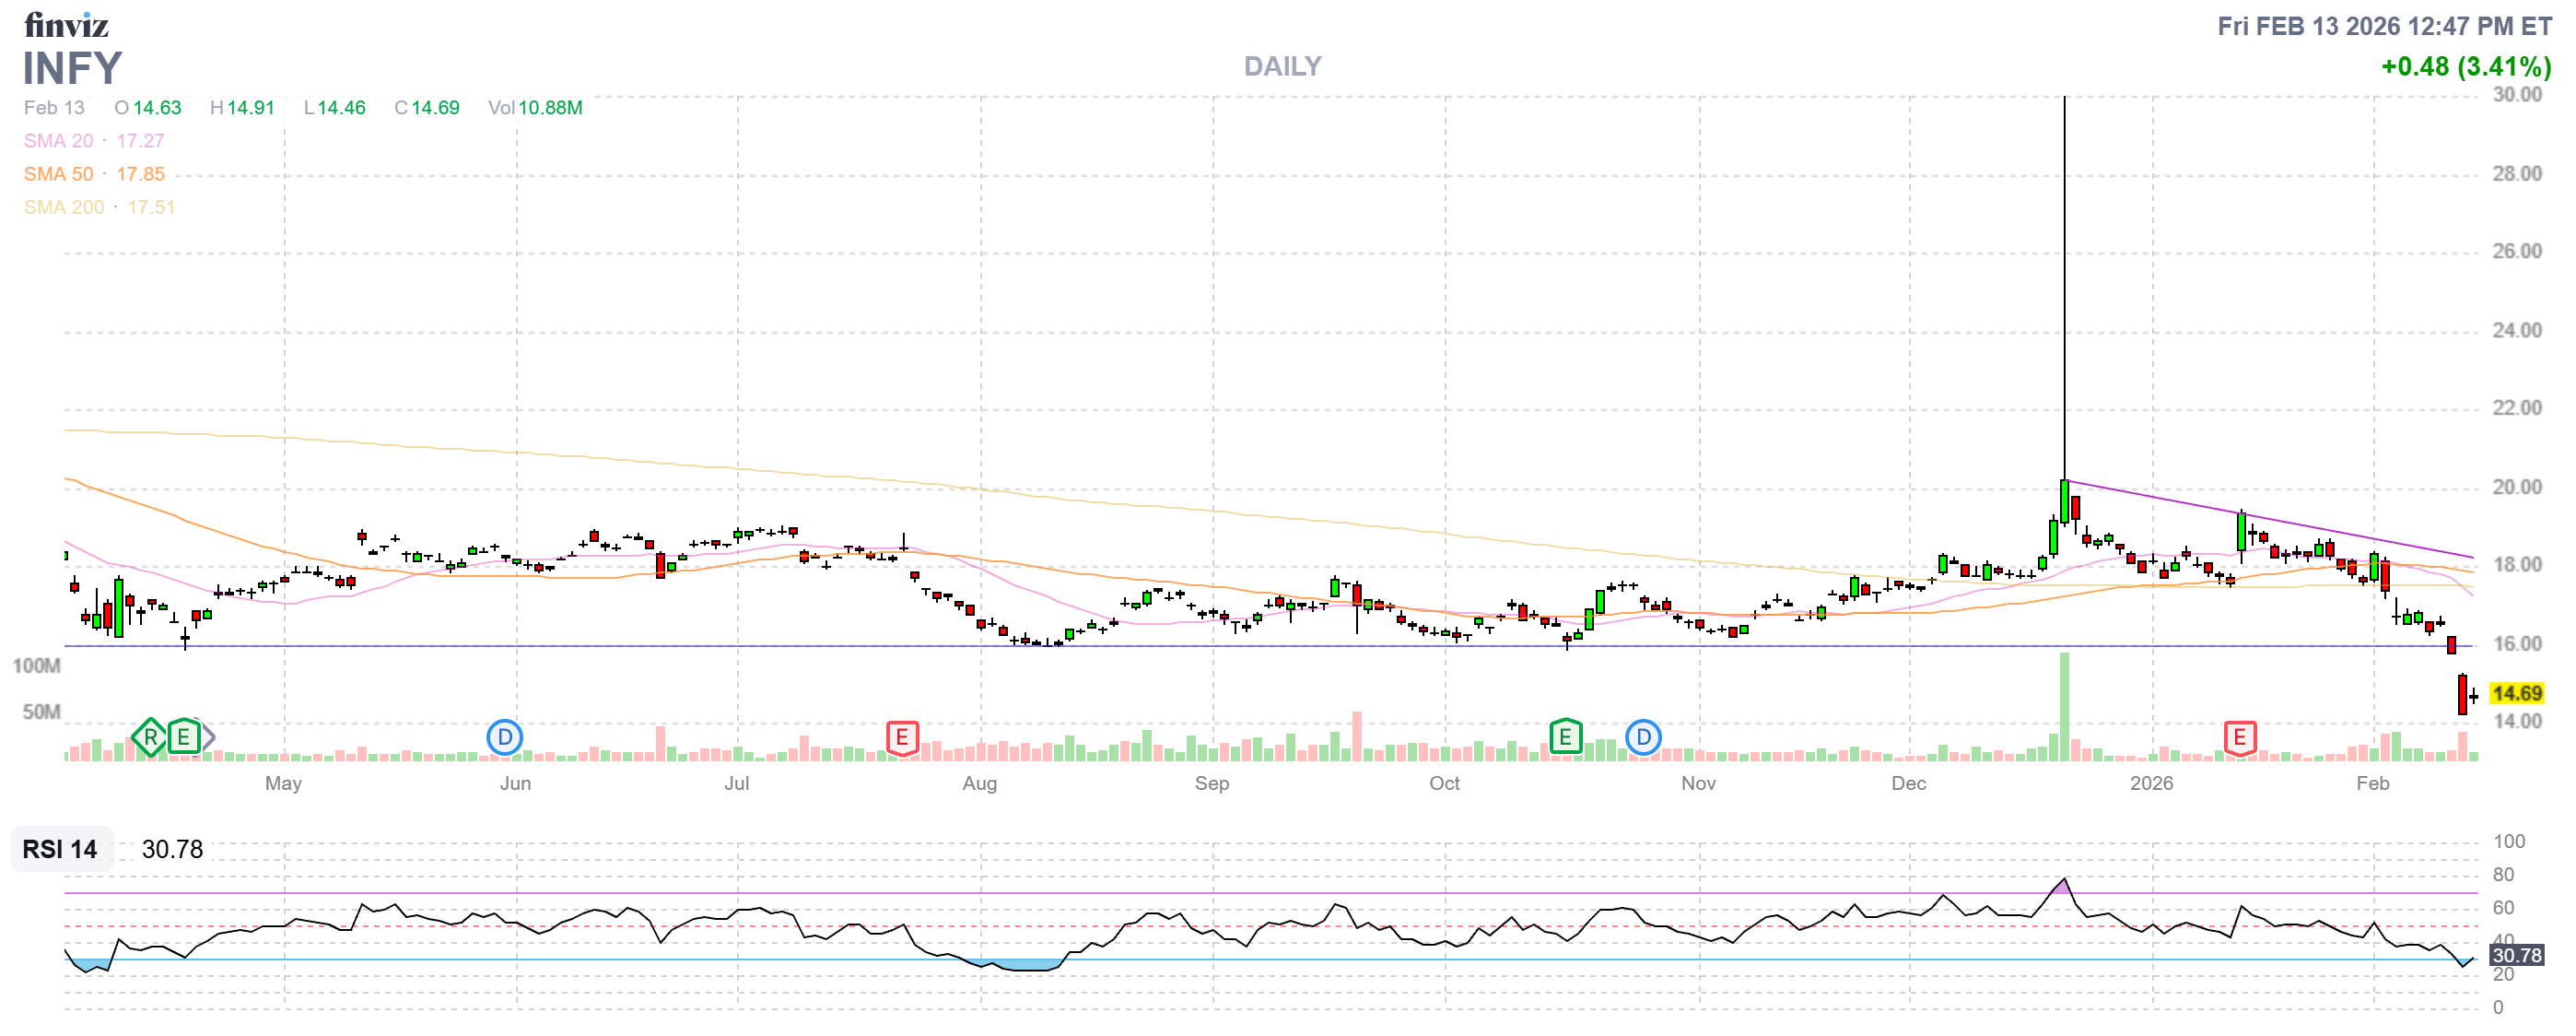Click the green E earnings marker in October
The width and height of the screenshot is (2576, 1036).
tap(1565, 738)
